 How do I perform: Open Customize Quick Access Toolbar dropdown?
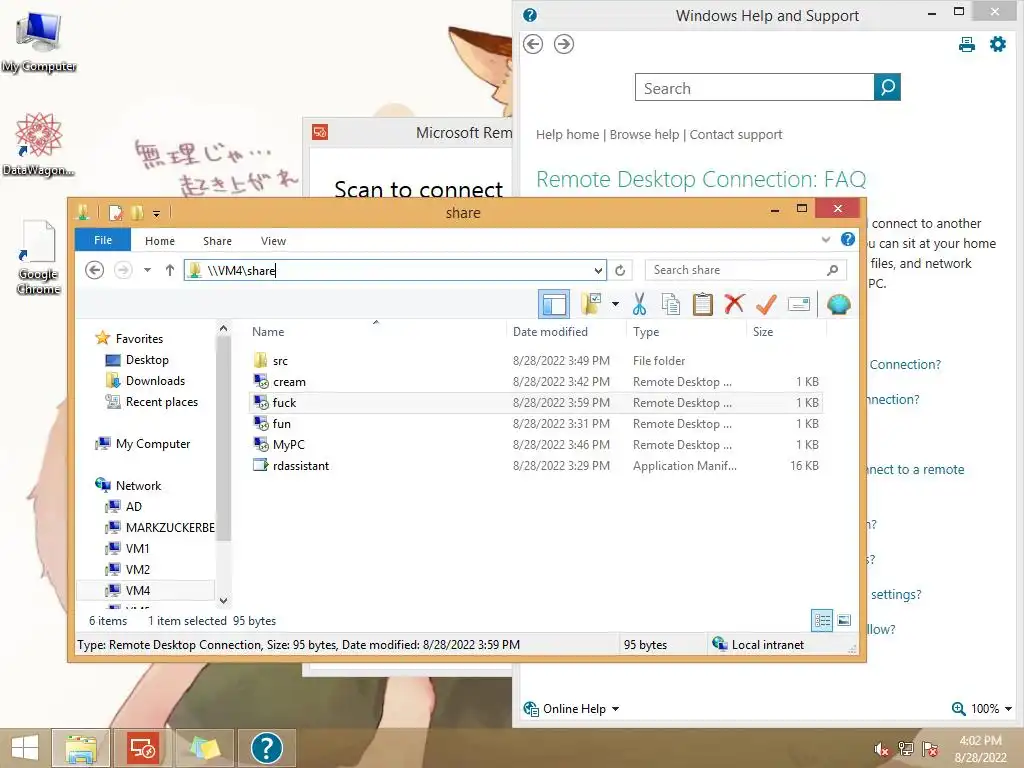[157, 214]
